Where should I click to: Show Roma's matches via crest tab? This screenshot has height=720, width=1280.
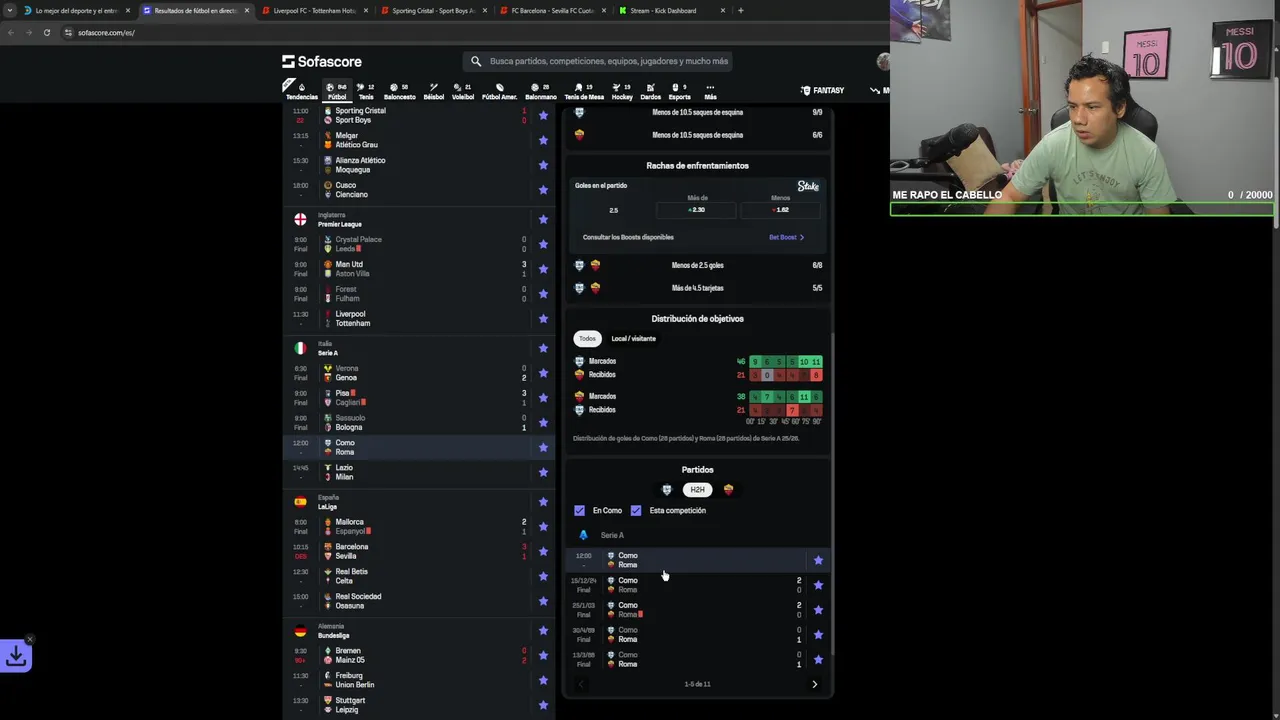point(728,489)
